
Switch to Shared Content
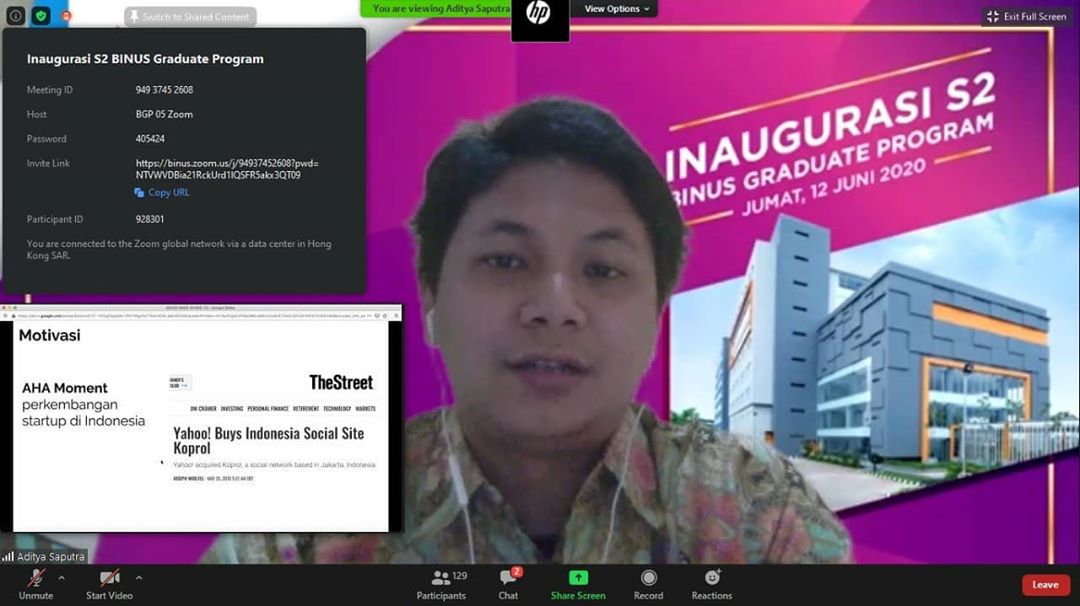[190, 17]
